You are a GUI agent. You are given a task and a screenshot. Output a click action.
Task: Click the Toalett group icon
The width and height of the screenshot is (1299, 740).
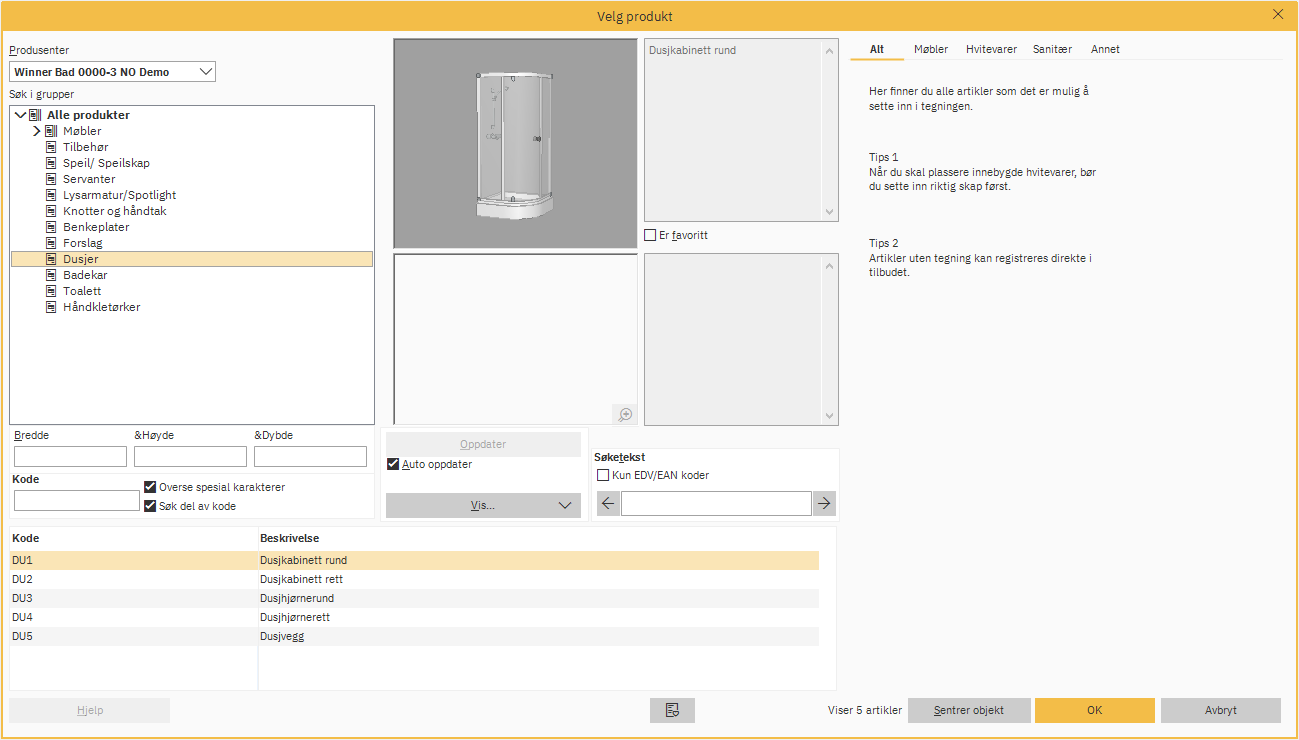pos(51,291)
